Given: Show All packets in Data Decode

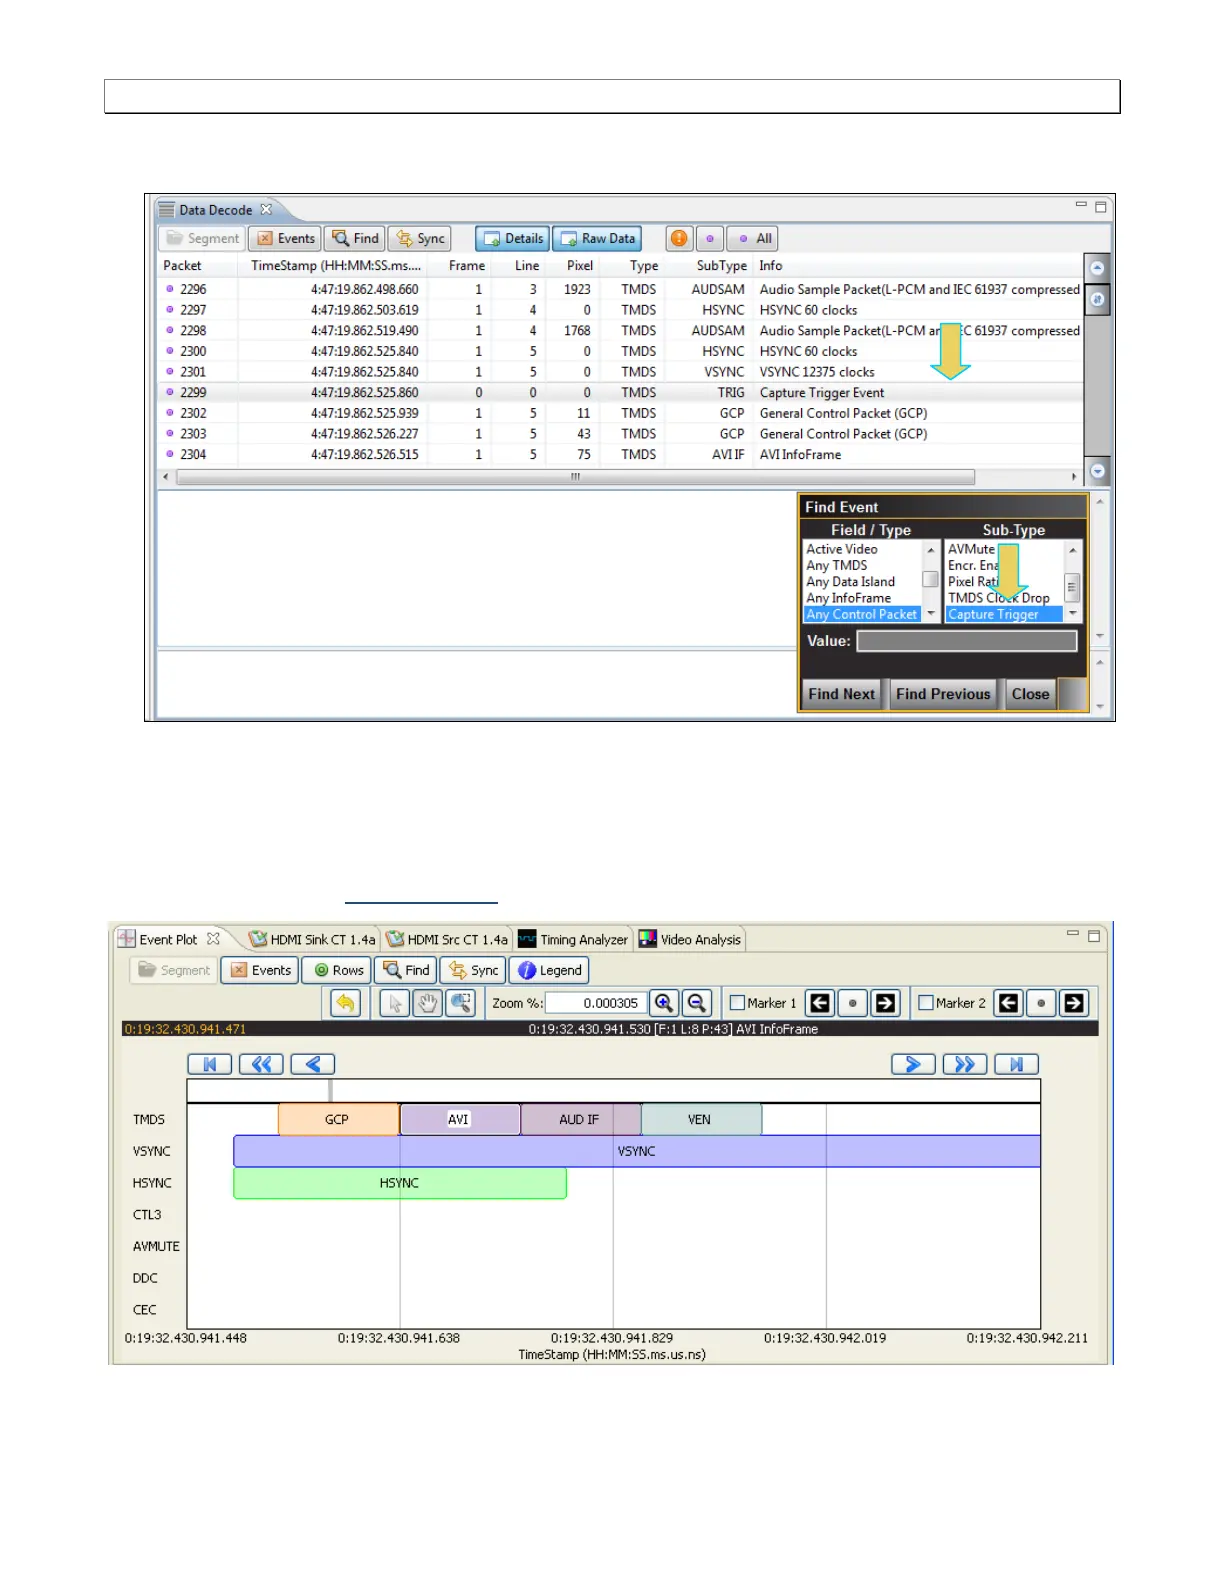Looking at the screenshot, I should click(753, 239).
